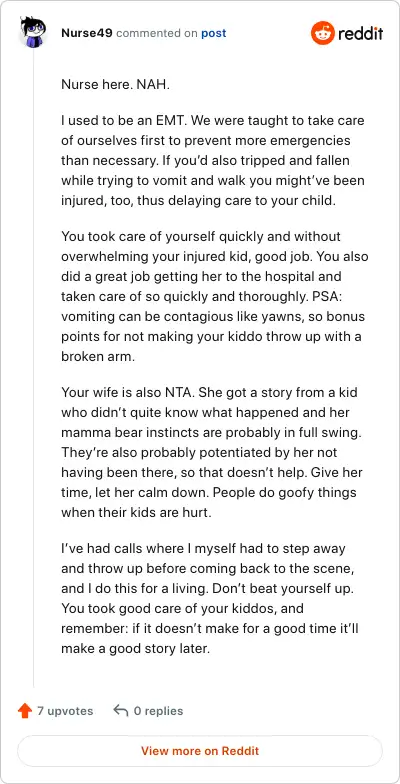The width and height of the screenshot is (400, 784).
Task: Click the paragraph starting "You took care of yourself"
Action: tap(214, 296)
